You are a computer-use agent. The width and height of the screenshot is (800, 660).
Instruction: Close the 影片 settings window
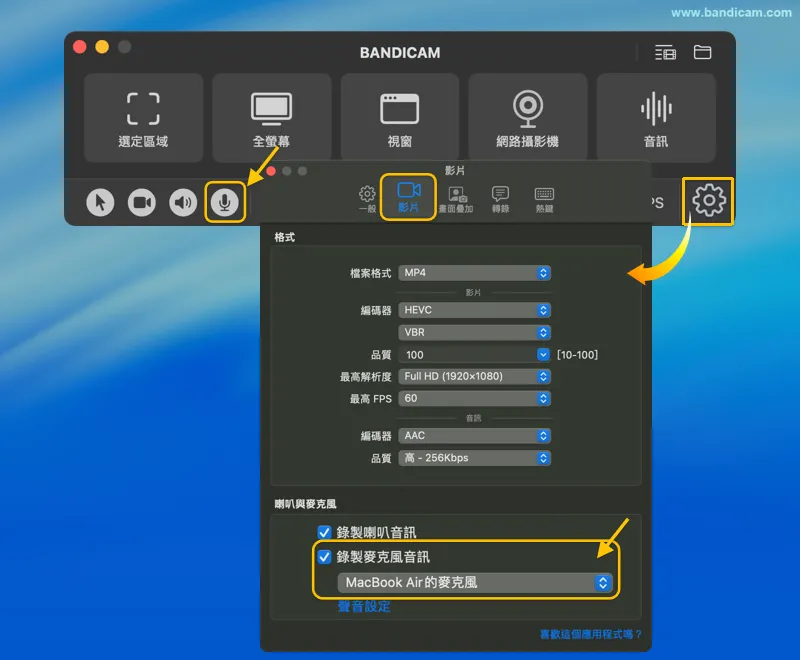(x=271, y=171)
